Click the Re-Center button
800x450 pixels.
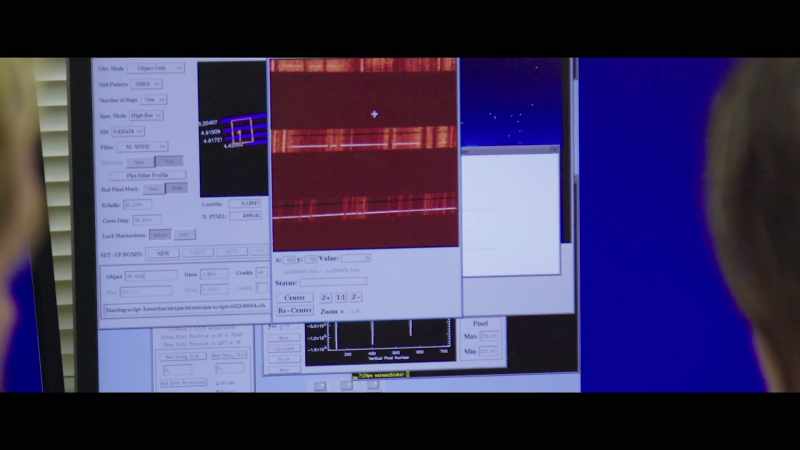tap(294, 310)
